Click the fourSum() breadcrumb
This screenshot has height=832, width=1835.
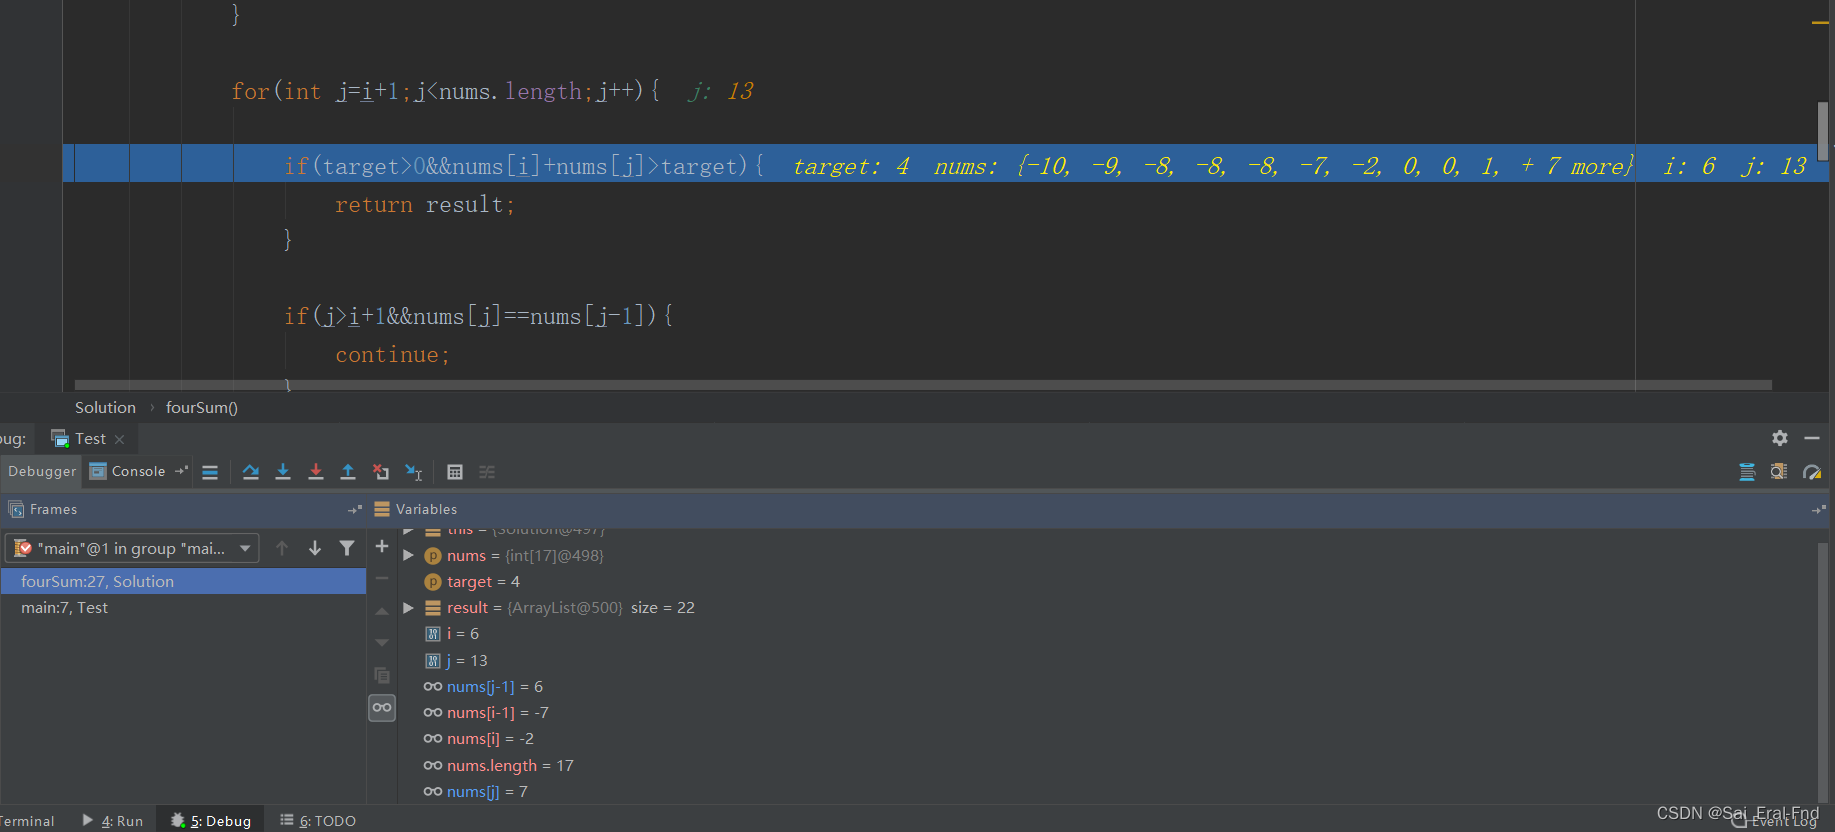[201, 408]
